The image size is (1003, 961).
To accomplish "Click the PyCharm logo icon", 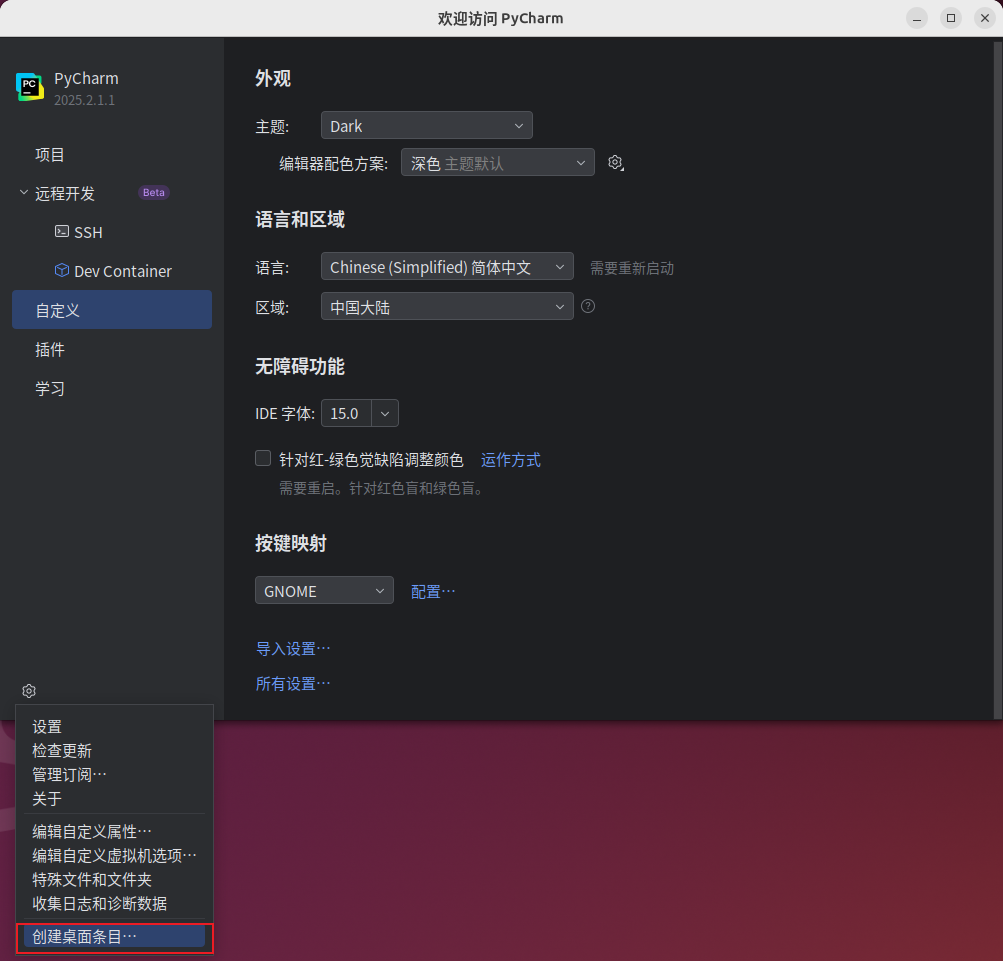I will point(30,87).
